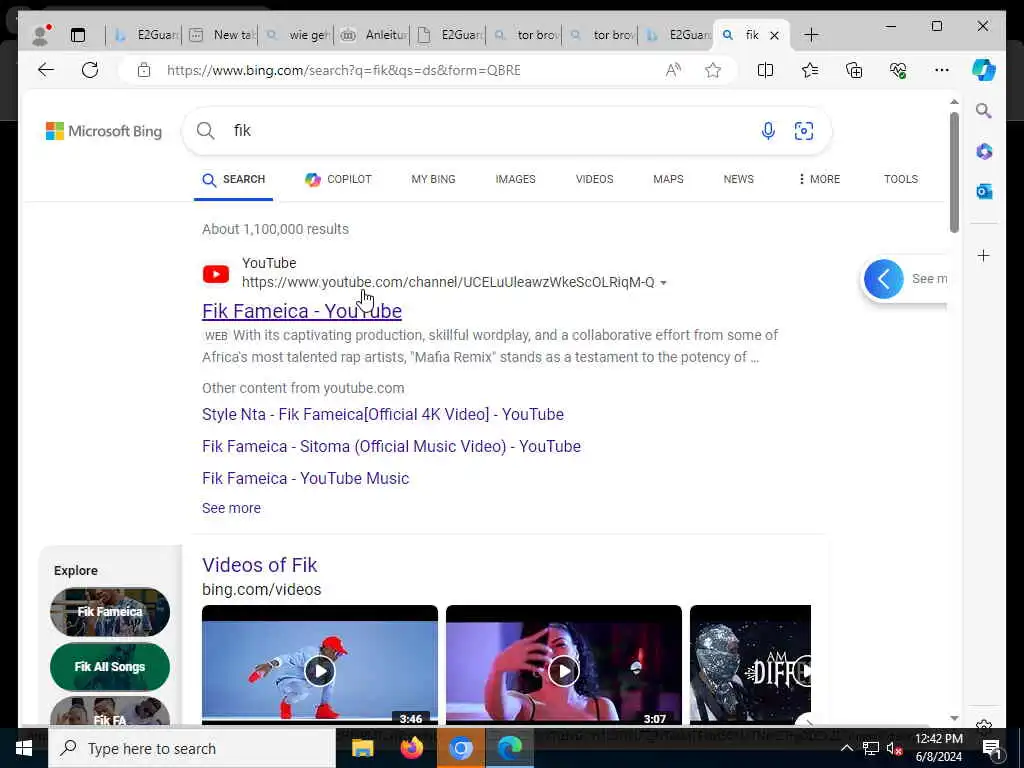Open File Explorer from the taskbar
The height and width of the screenshot is (768, 1024).
tap(362, 748)
